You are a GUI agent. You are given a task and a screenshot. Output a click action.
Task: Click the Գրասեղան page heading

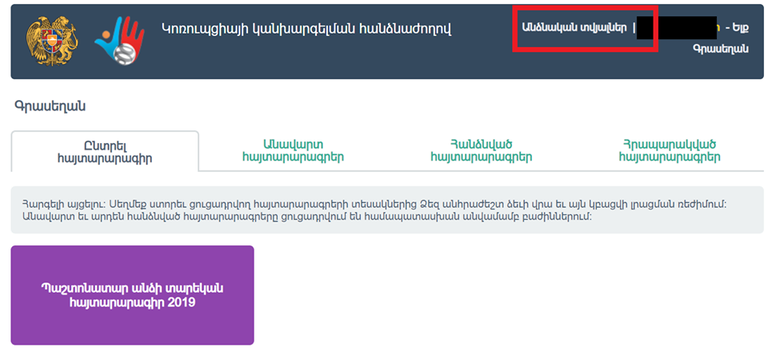pos(50,106)
